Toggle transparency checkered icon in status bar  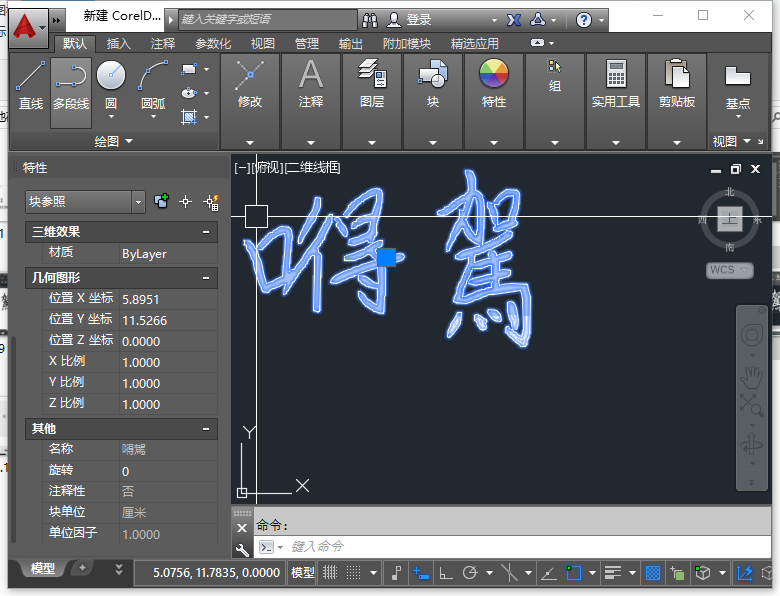click(x=653, y=573)
